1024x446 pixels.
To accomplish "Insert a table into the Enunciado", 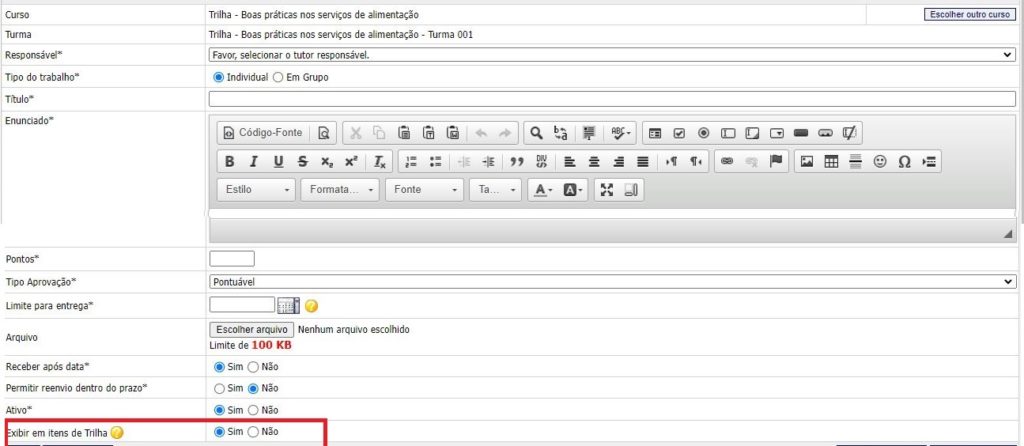I will 831,162.
